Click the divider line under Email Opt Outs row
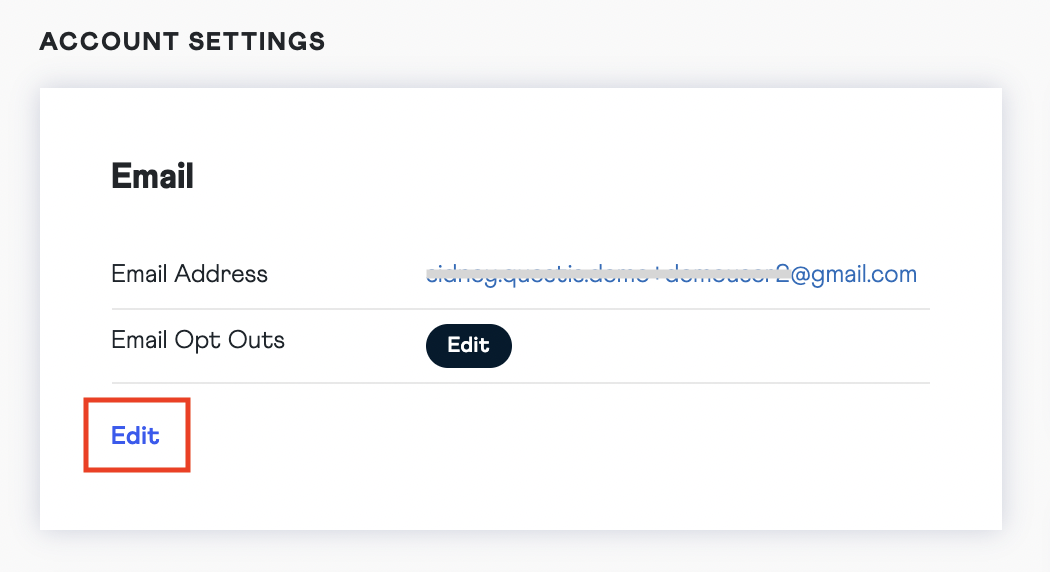The height and width of the screenshot is (572, 1050). point(520,383)
